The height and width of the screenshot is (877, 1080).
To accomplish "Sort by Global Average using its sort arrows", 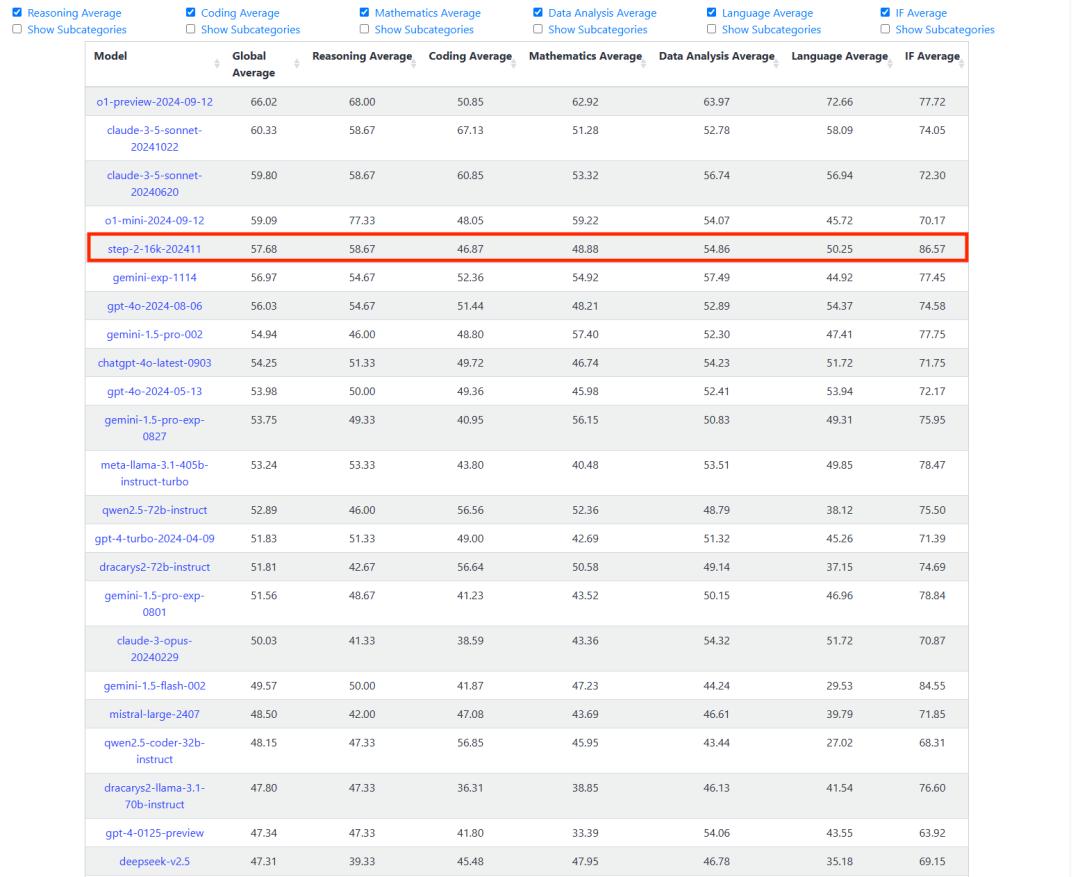I will [297, 65].
